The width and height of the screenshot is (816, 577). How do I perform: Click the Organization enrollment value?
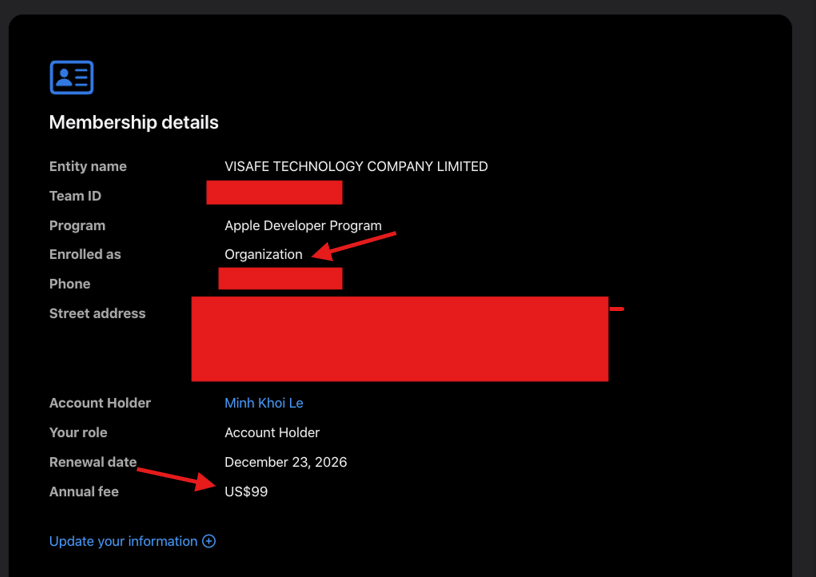coord(263,254)
